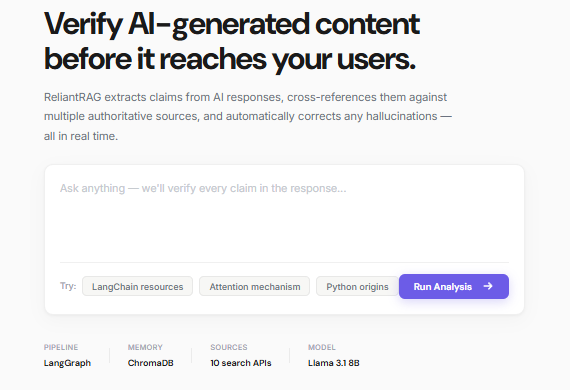Click the ChromaDB memory value
This screenshot has height=390, width=570.
pos(150,363)
